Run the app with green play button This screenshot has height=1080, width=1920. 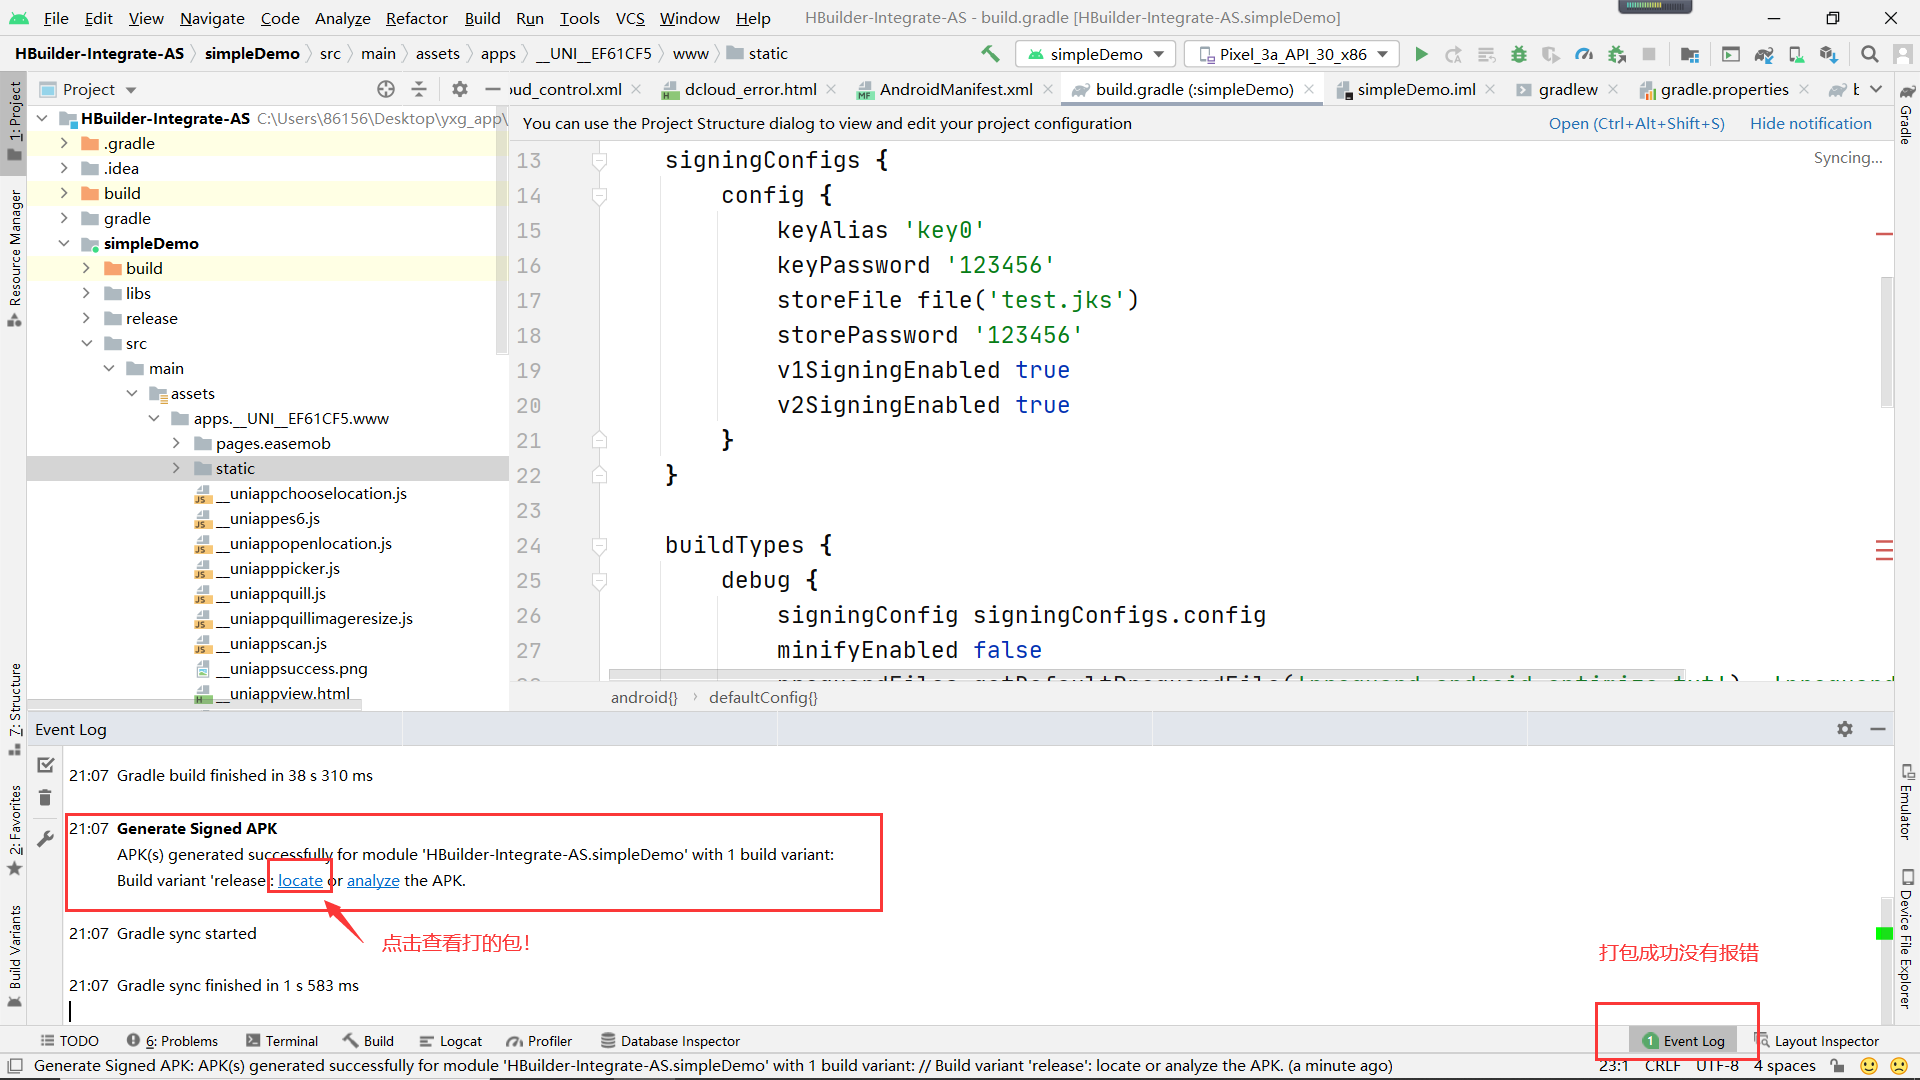click(x=1421, y=54)
